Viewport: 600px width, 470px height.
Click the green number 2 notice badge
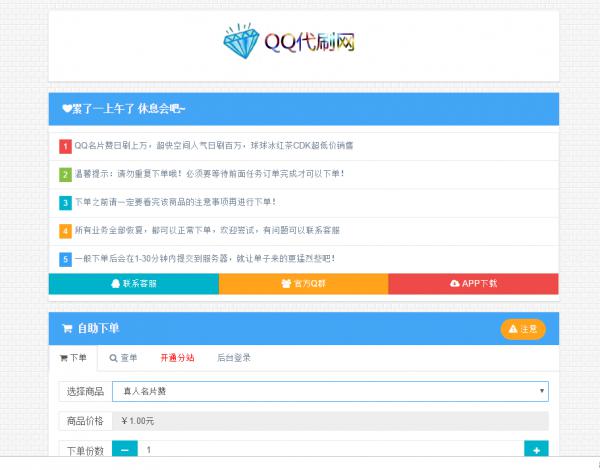click(65, 174)
